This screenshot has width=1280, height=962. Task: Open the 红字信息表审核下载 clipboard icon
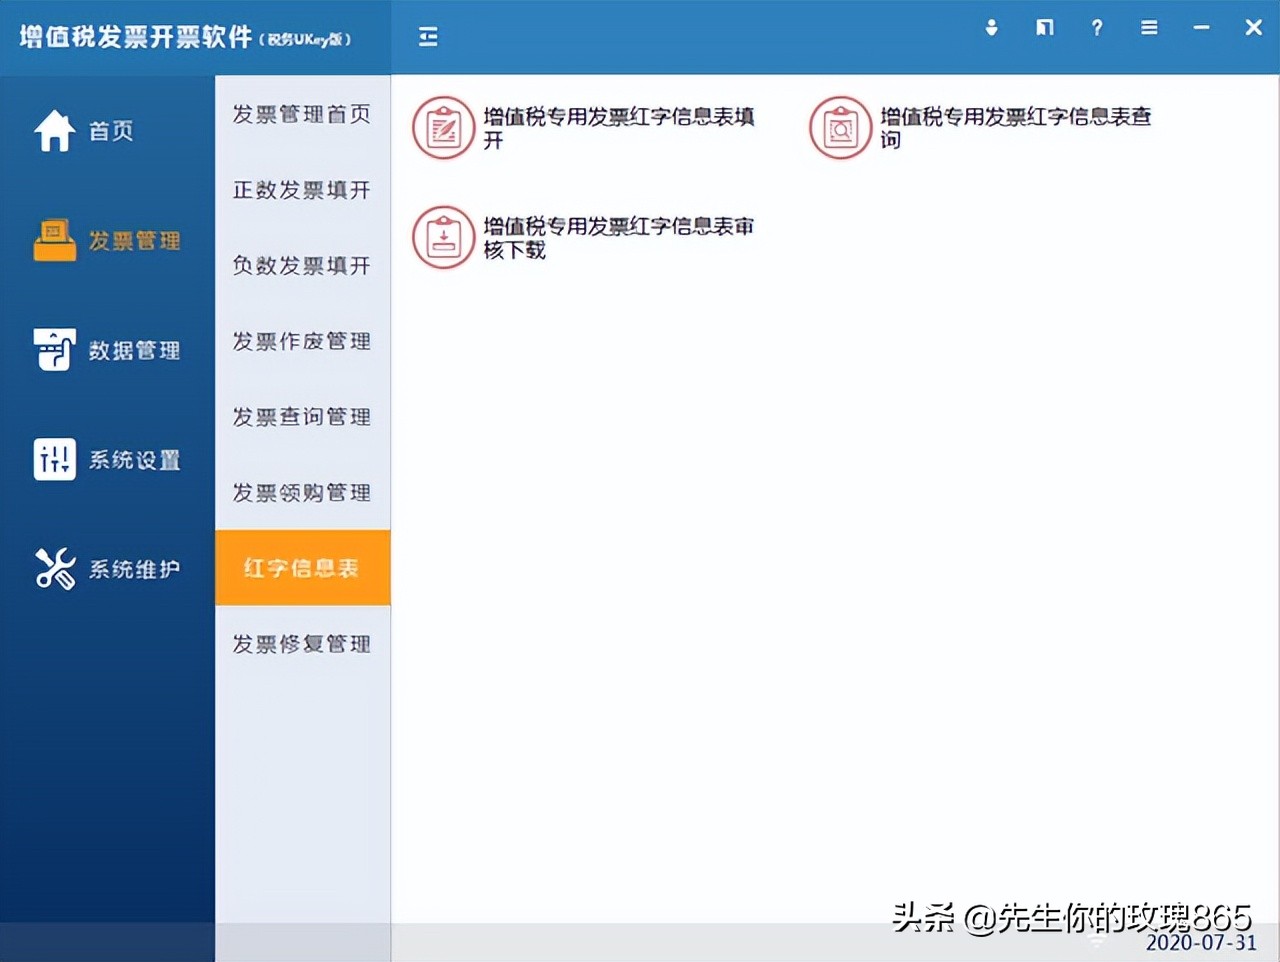pos(444,237)
